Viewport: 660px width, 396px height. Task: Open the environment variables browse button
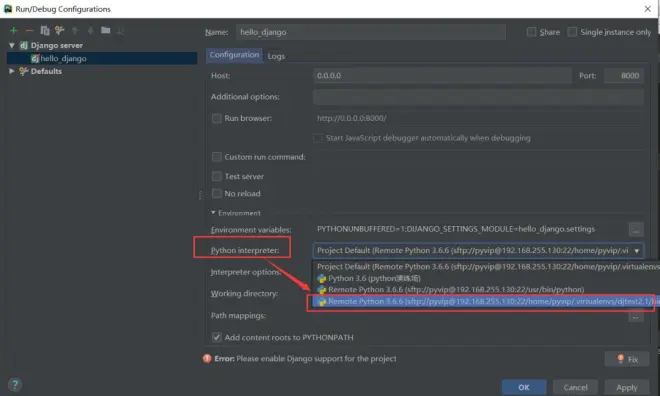636,230
